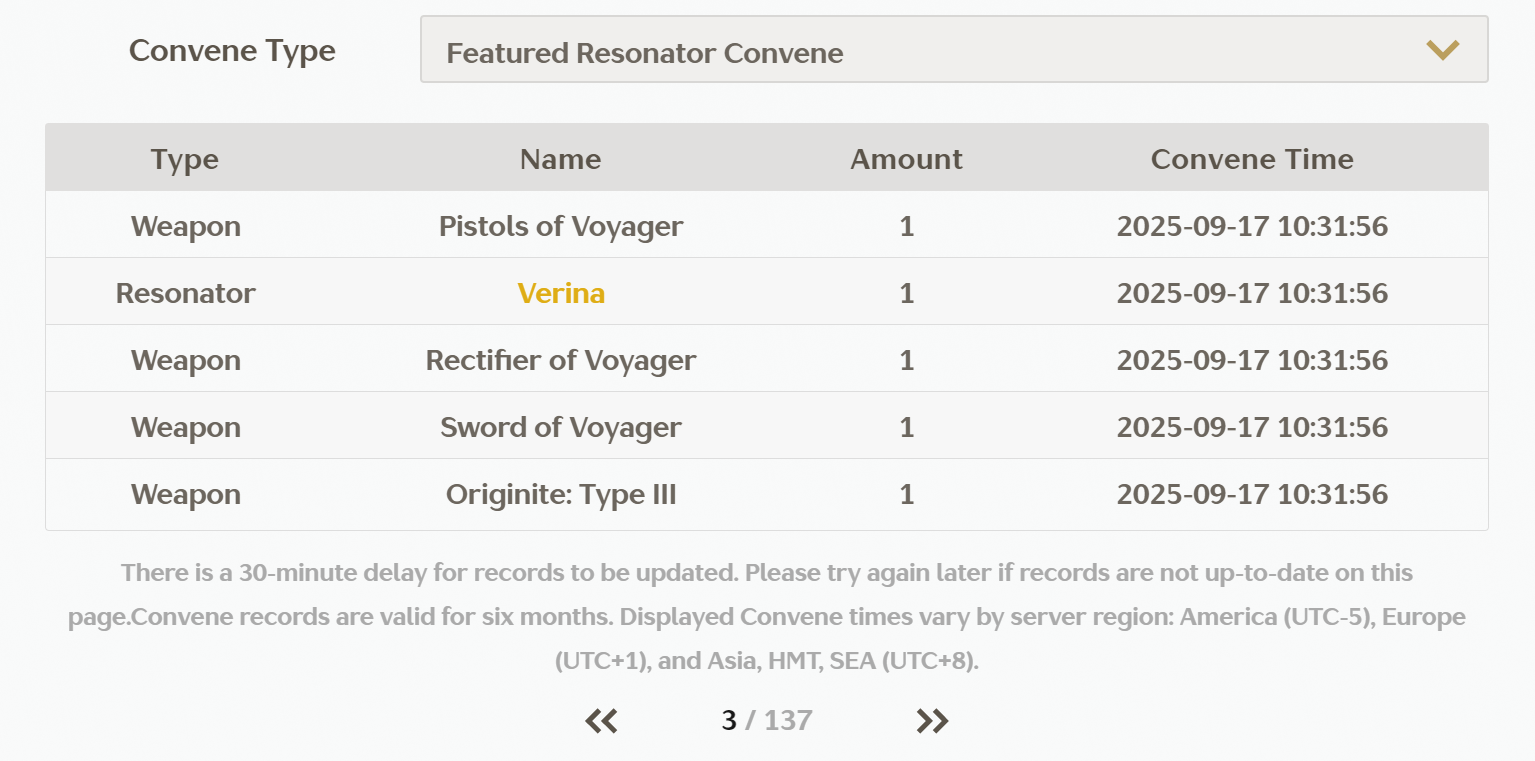Click the highlighted Verina name
Viewport: 1535px width, 761px height.
click(561, 293)
